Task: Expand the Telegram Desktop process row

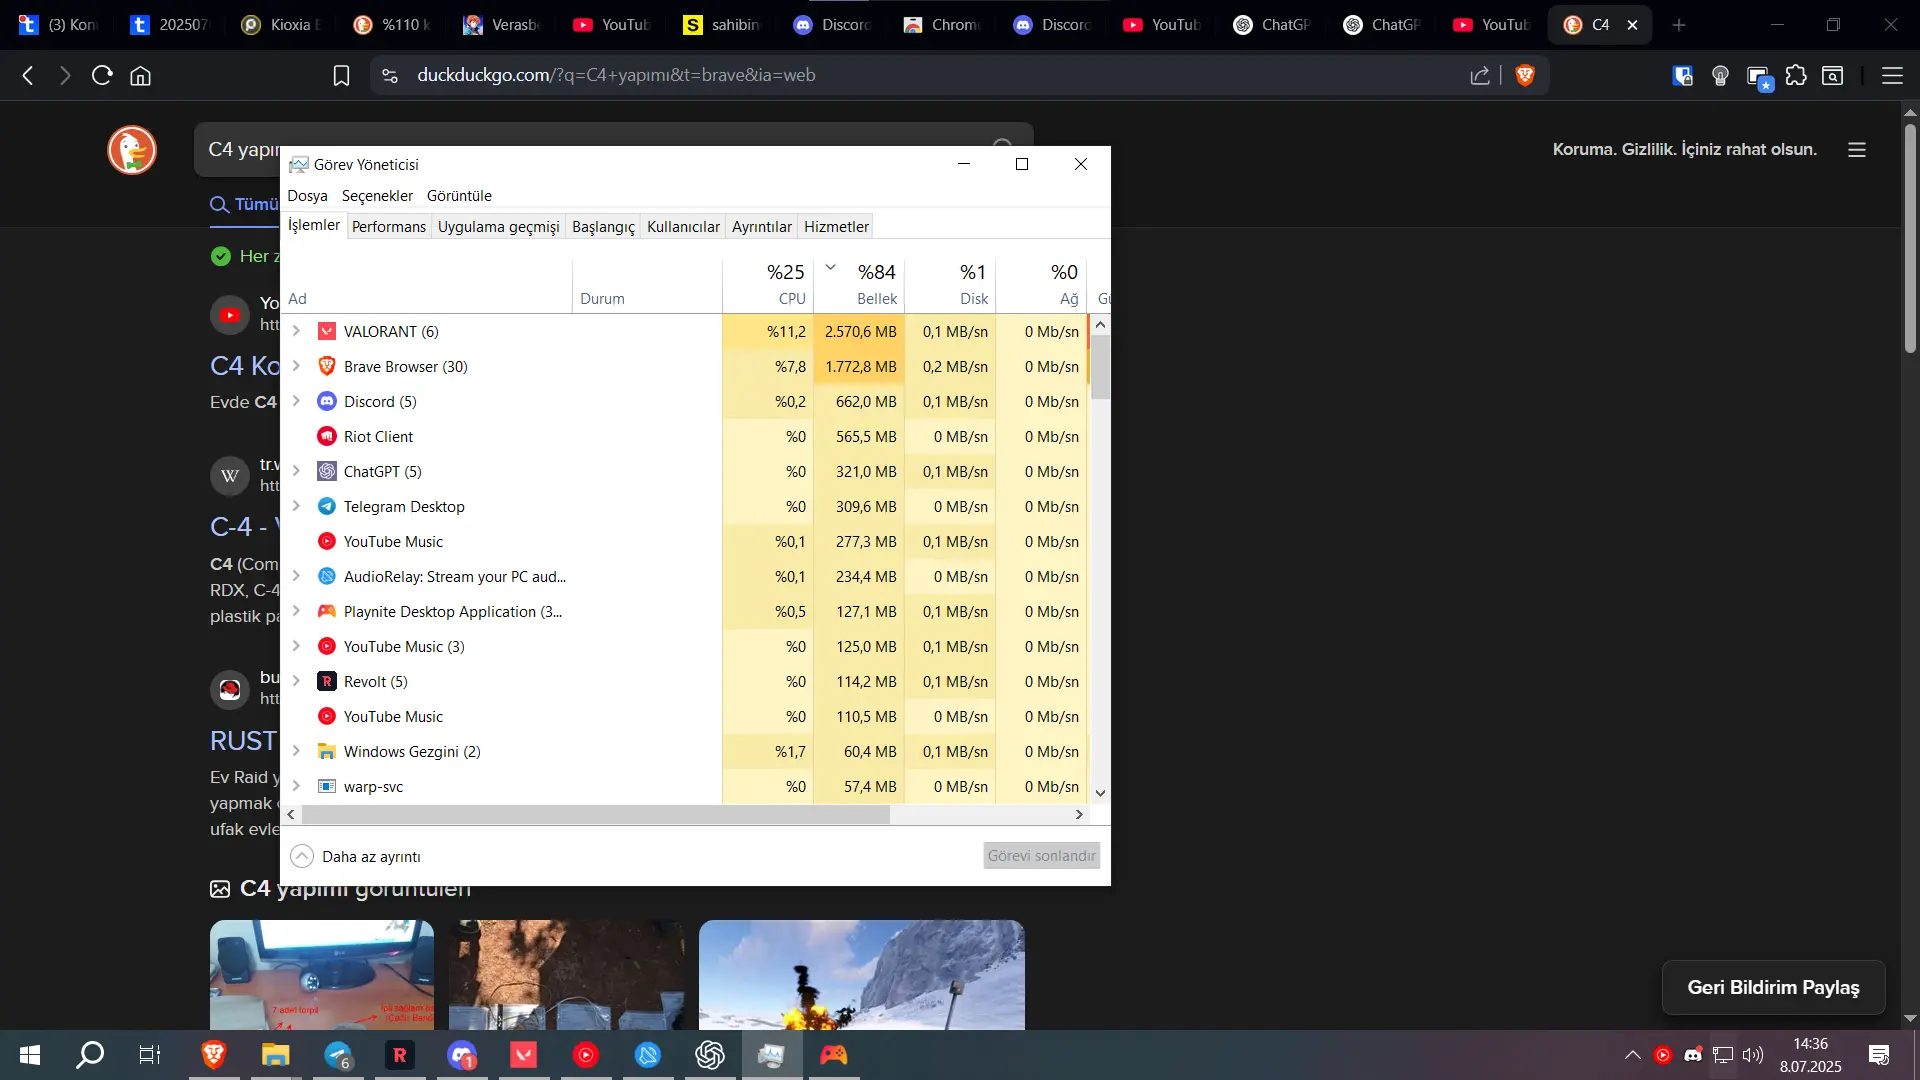Action: click(296, 506)
